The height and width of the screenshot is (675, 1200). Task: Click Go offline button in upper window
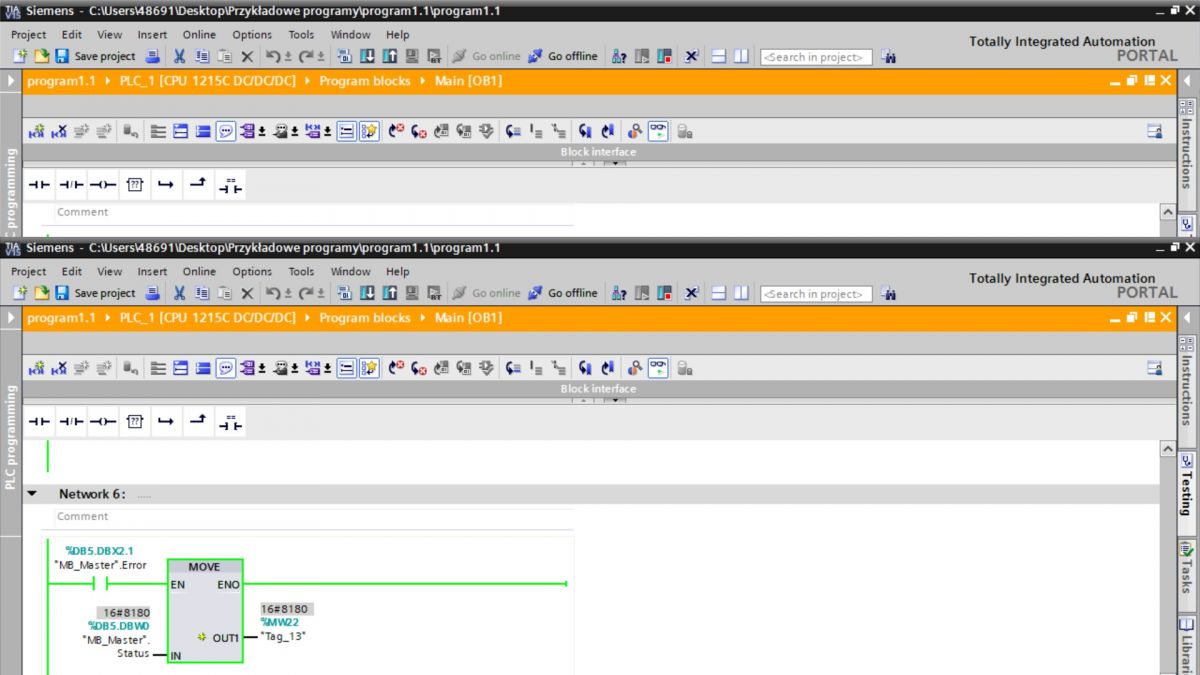point(563,56)
